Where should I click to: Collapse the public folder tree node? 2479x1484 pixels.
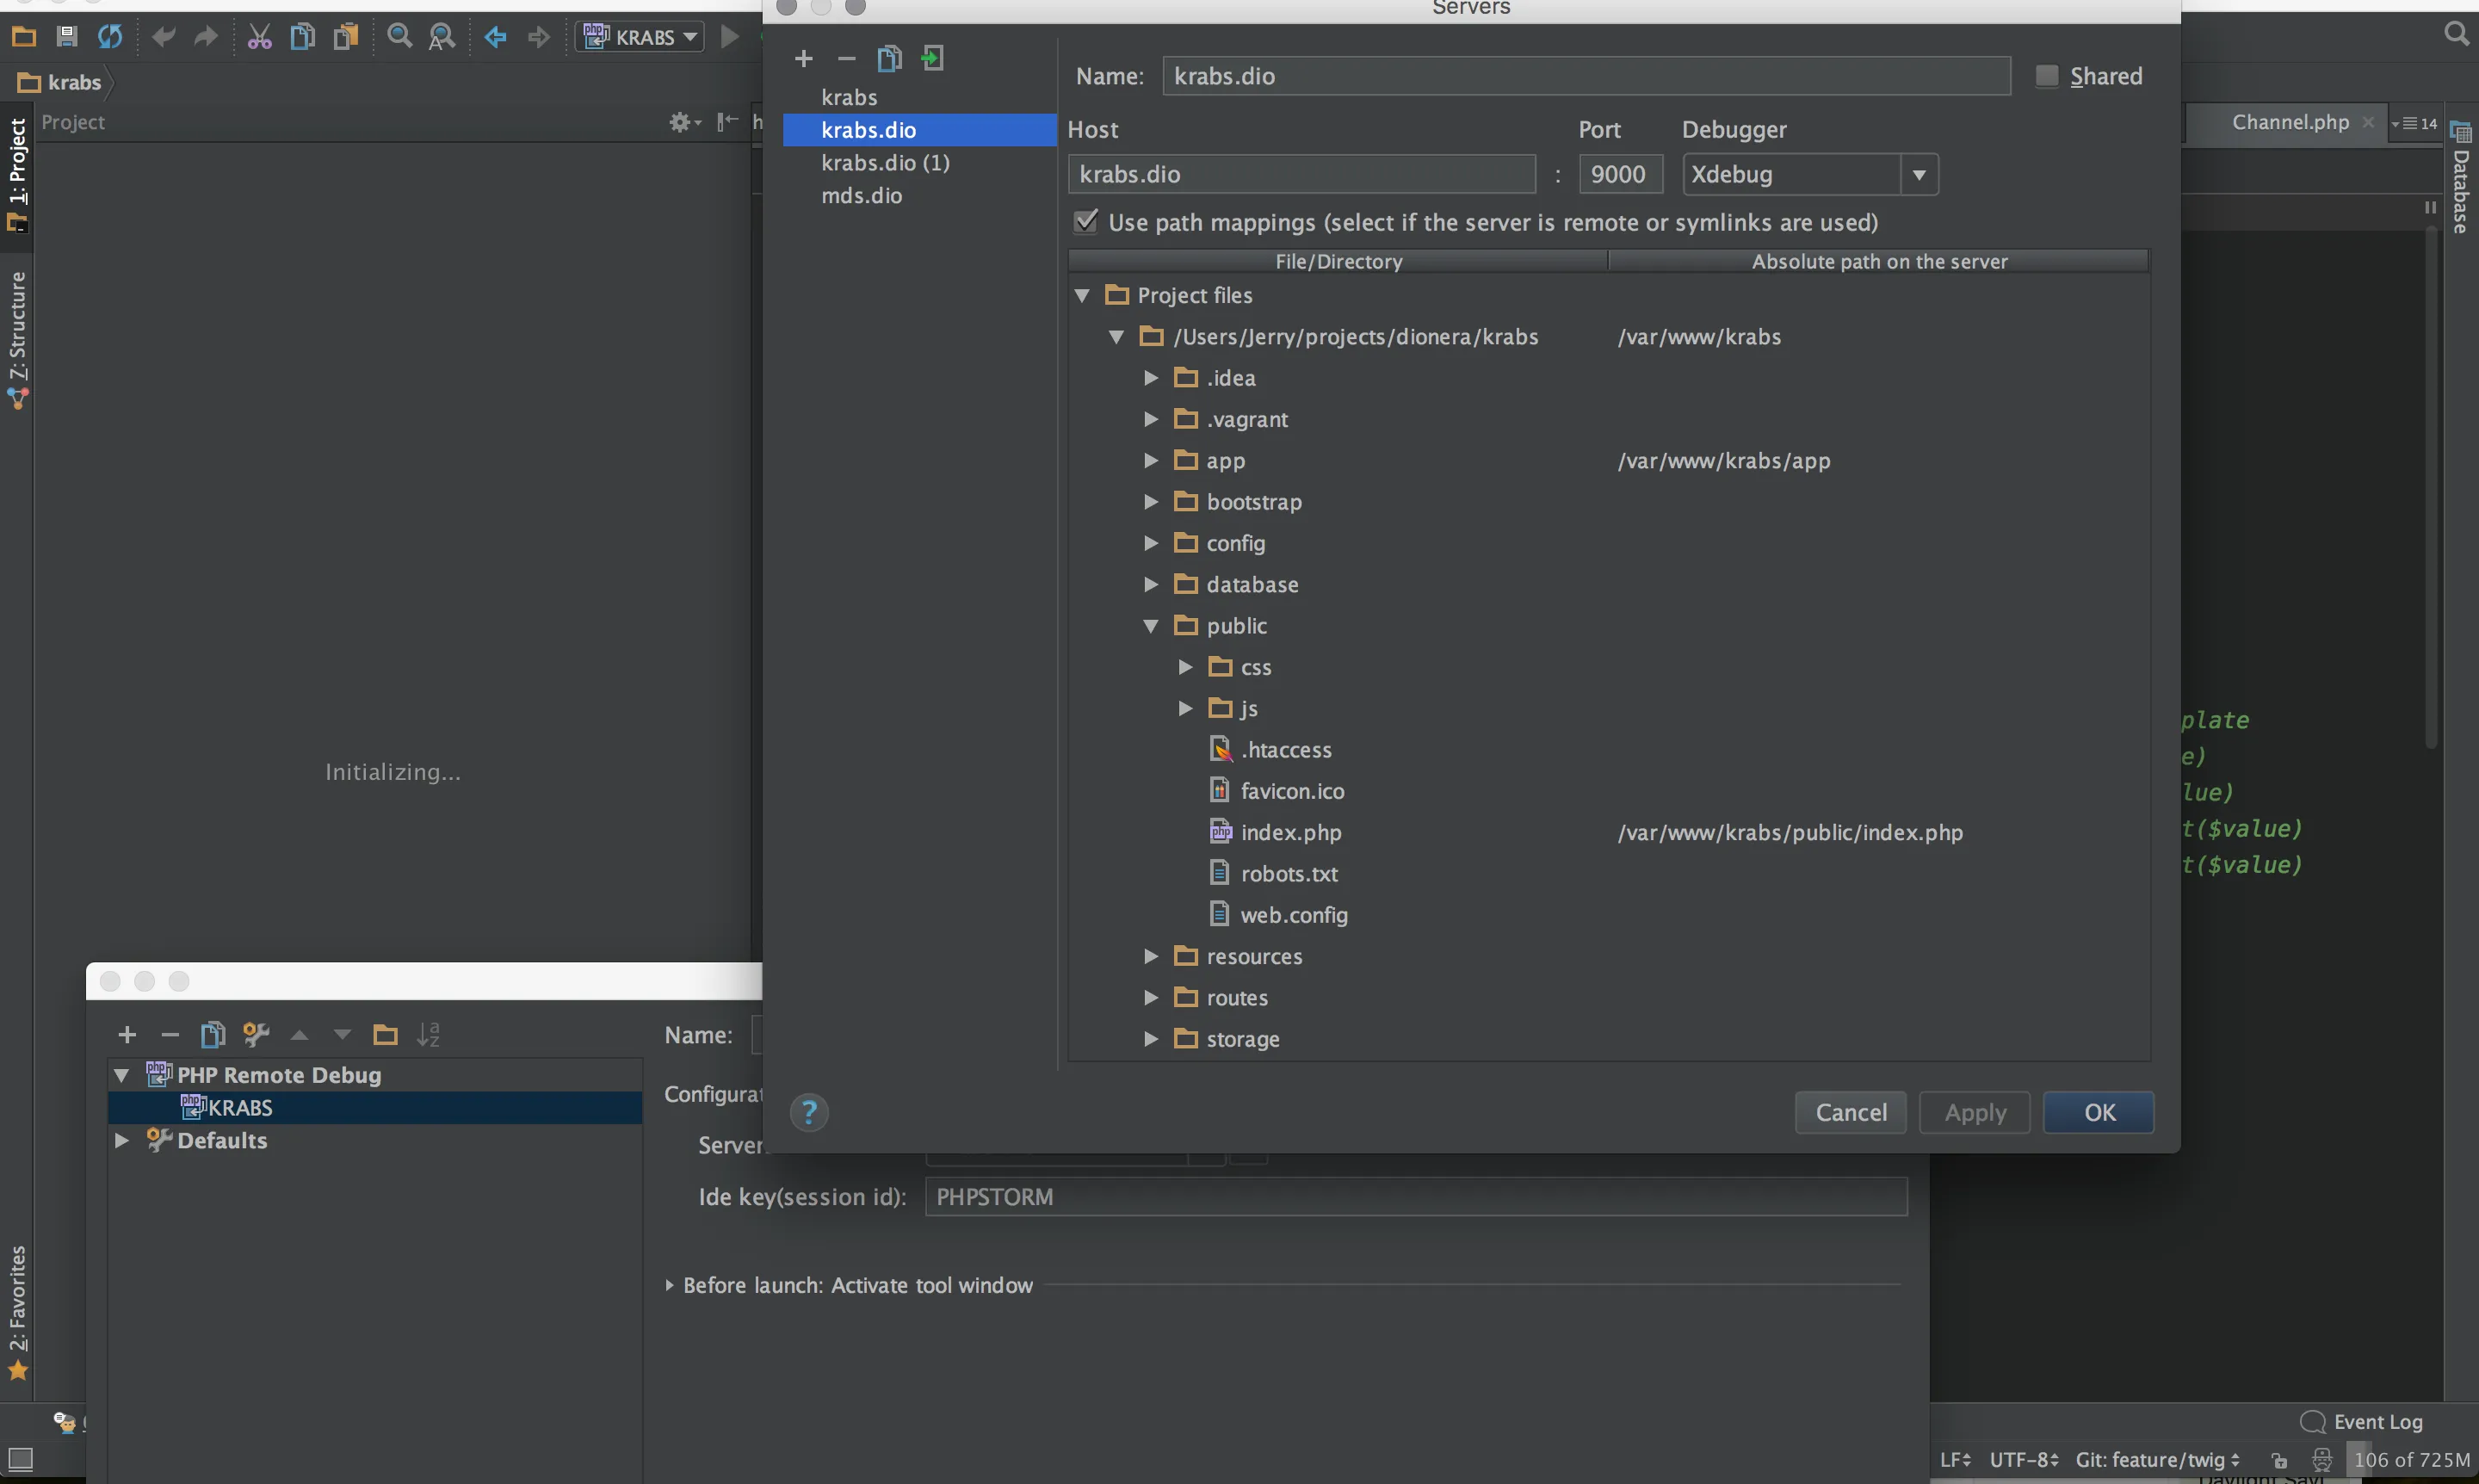tap(1151, 626)
